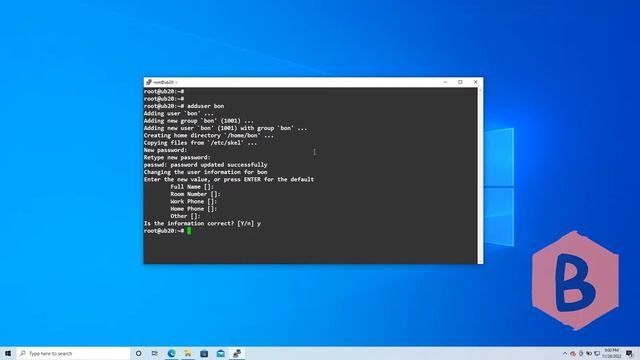The height and width of the screenshot is (360, 640).
Task: Click the red tray application icon
Action: pyautogui.click(x=573, y=353)
